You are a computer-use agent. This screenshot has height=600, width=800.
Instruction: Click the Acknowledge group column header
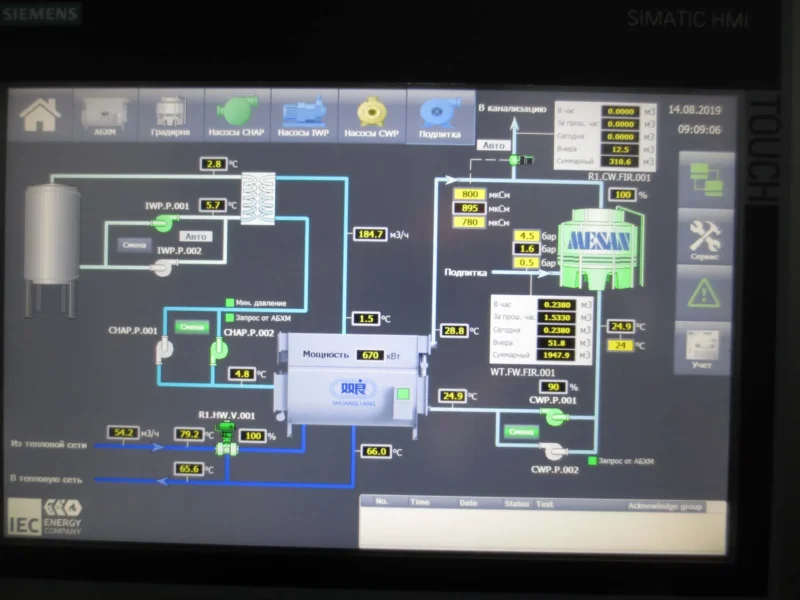[665, 506]
